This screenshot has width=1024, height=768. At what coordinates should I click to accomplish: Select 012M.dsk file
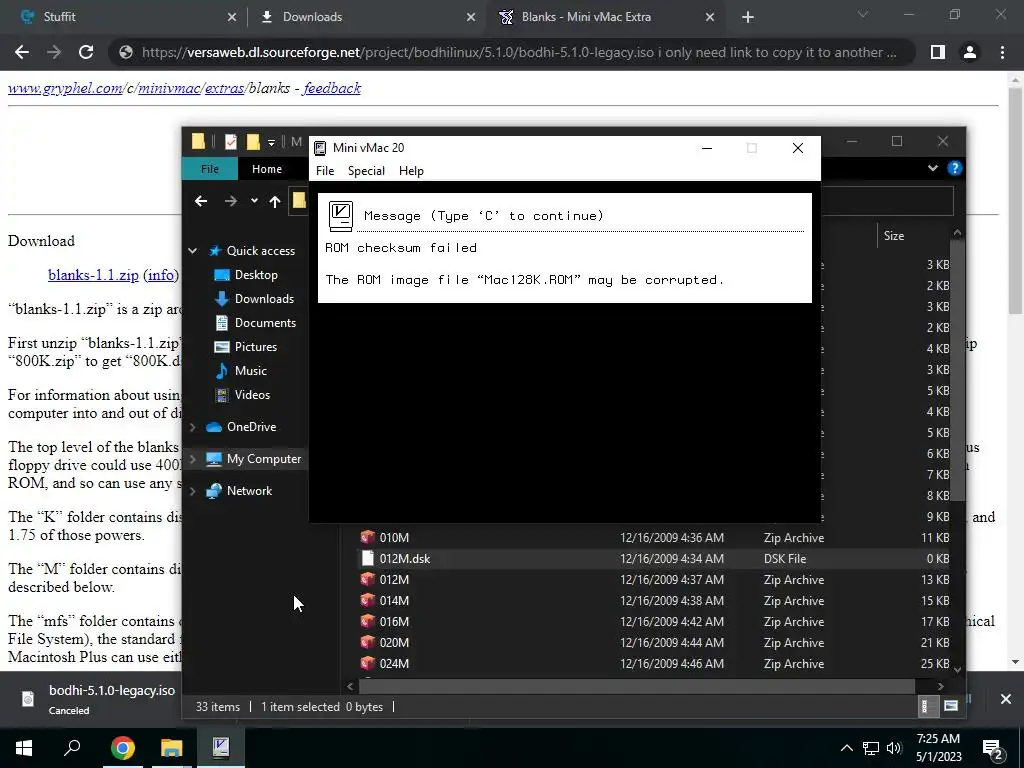pos(405,559)
